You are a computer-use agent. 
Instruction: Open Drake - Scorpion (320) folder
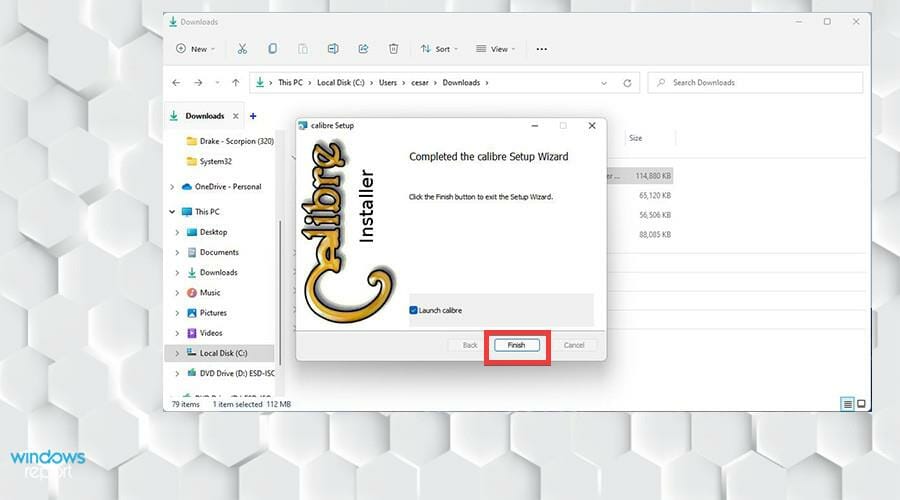pos(230,141)
